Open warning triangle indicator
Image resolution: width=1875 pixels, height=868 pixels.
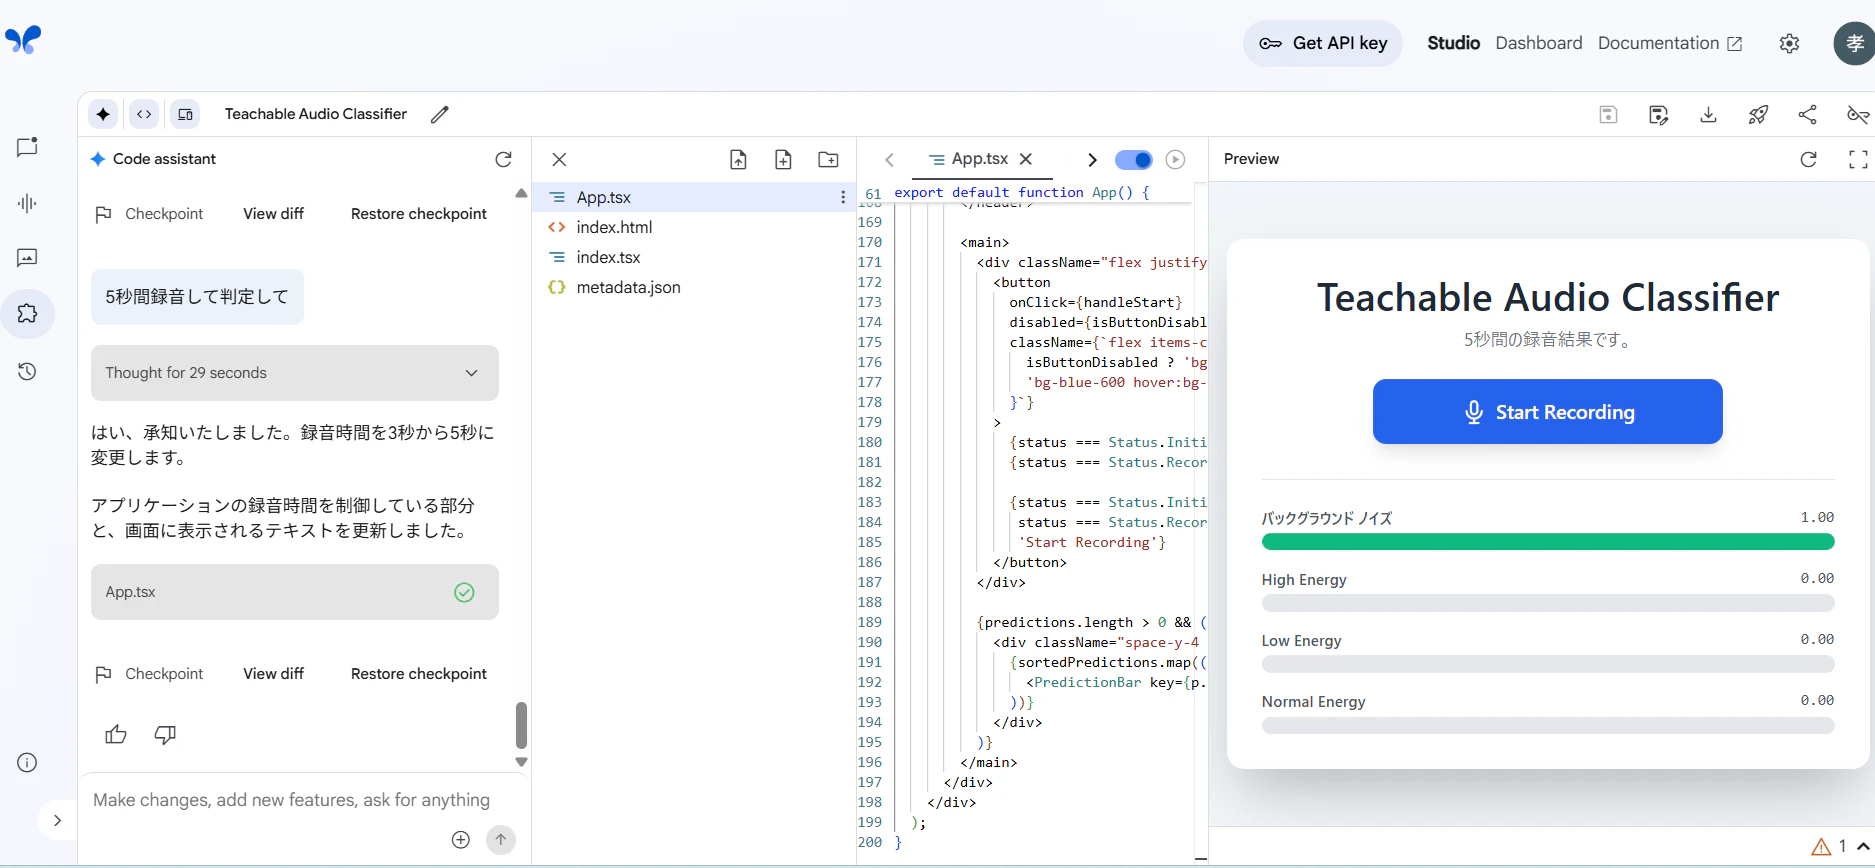click(1821, 847)
